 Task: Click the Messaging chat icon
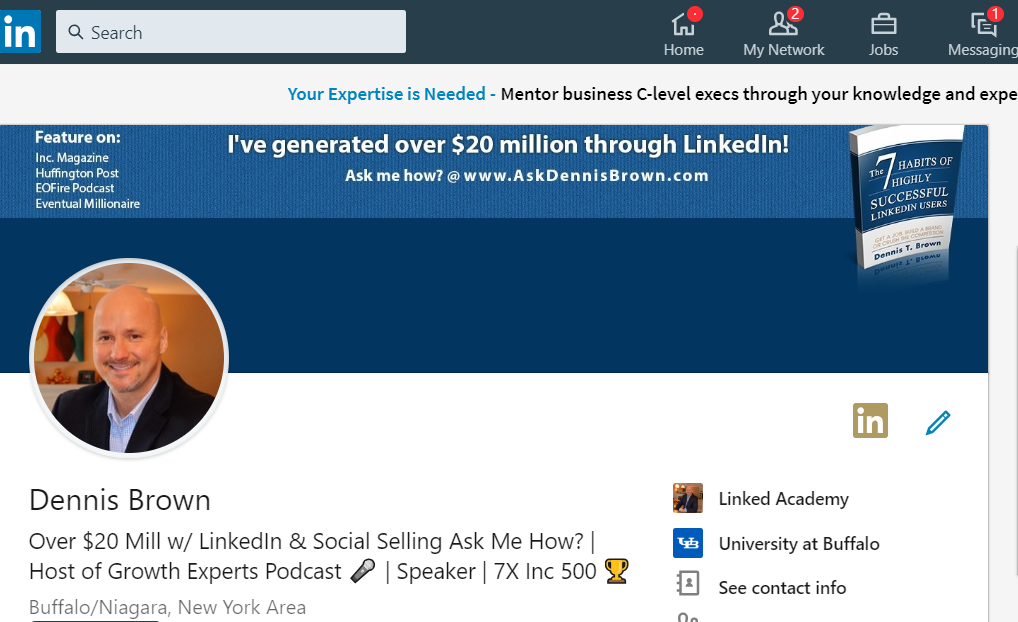click(x=984, y=25)
